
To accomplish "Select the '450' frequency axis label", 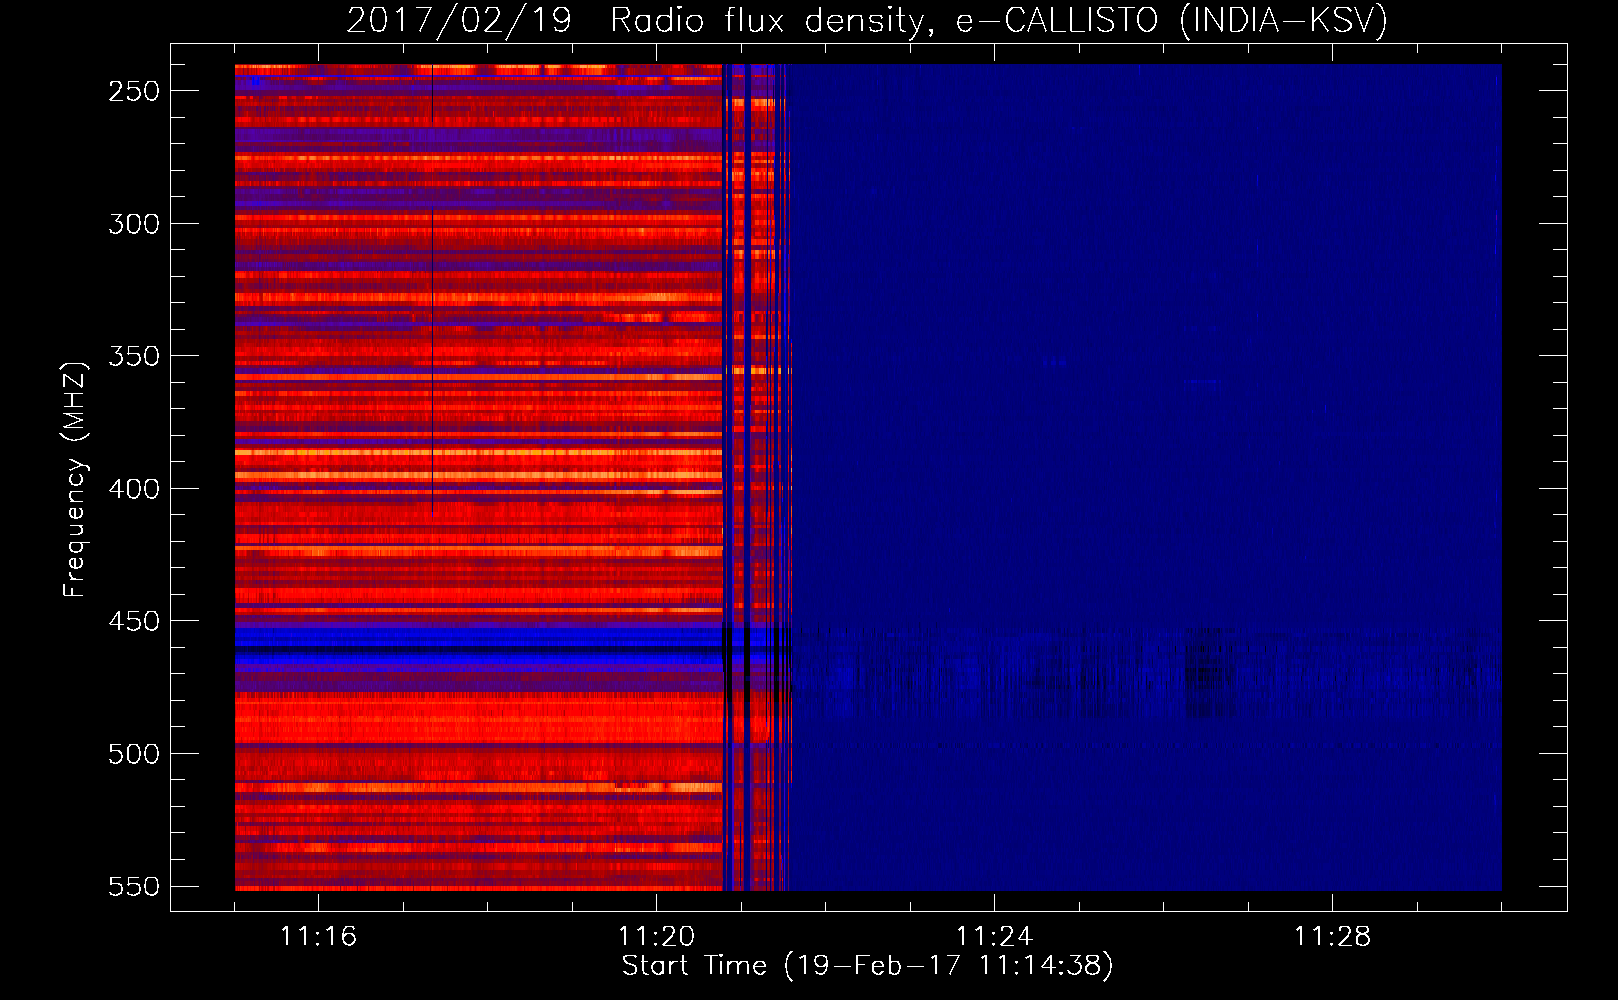I will click(134, 621).
